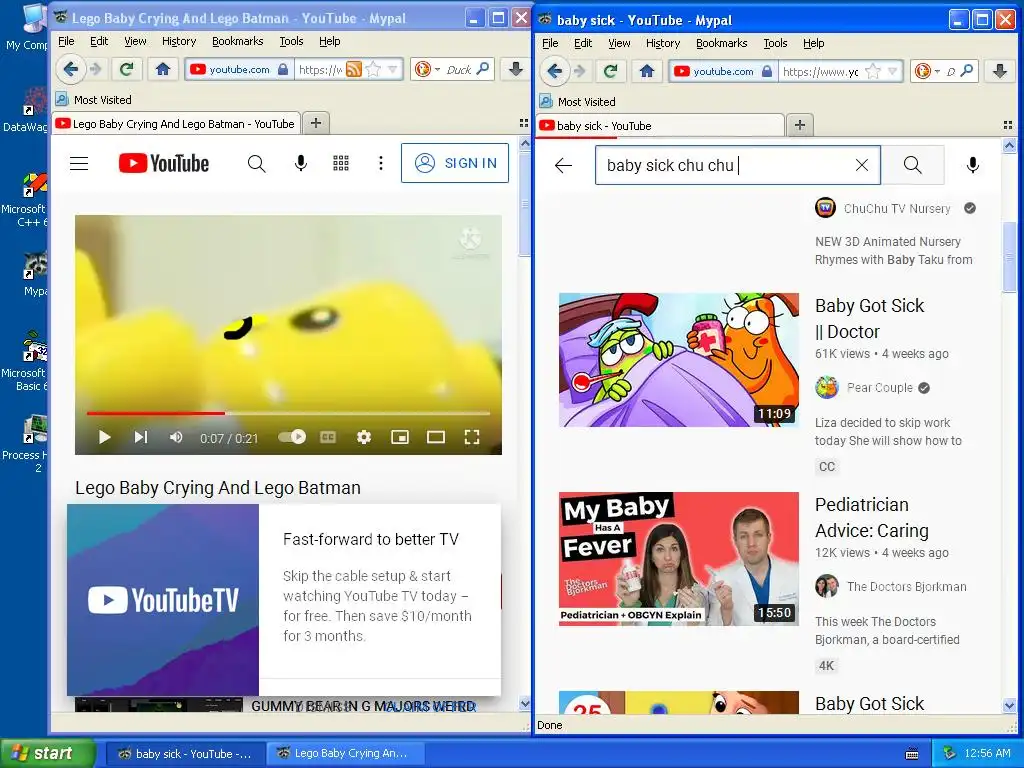Click microphone icon in right window

[972, 165]
